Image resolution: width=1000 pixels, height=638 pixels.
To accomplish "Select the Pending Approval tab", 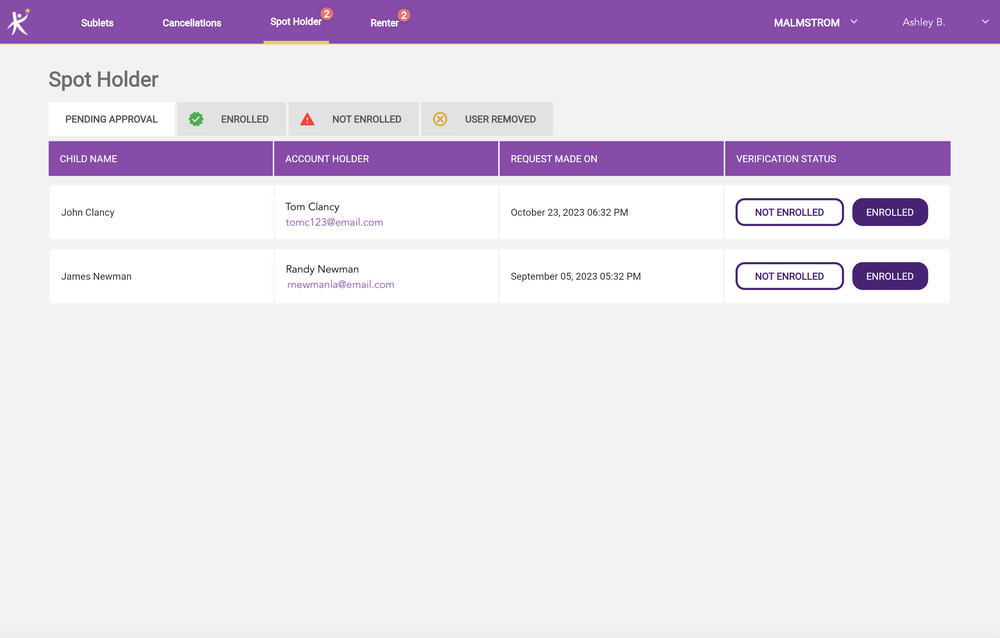I will (111, 119).
